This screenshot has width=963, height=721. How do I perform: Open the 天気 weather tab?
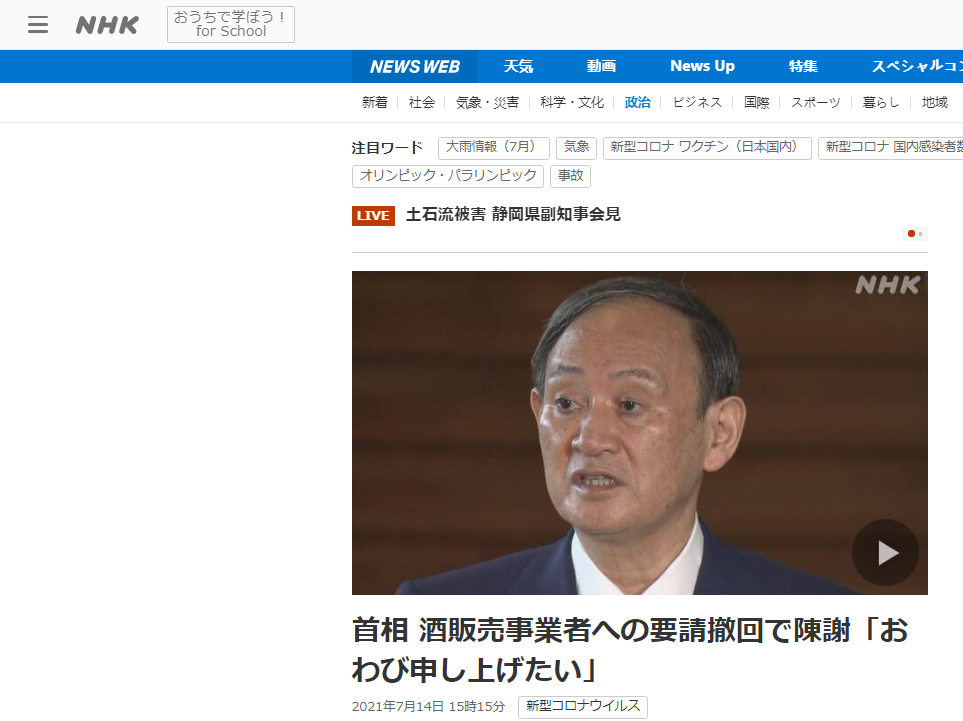(518, 66)
